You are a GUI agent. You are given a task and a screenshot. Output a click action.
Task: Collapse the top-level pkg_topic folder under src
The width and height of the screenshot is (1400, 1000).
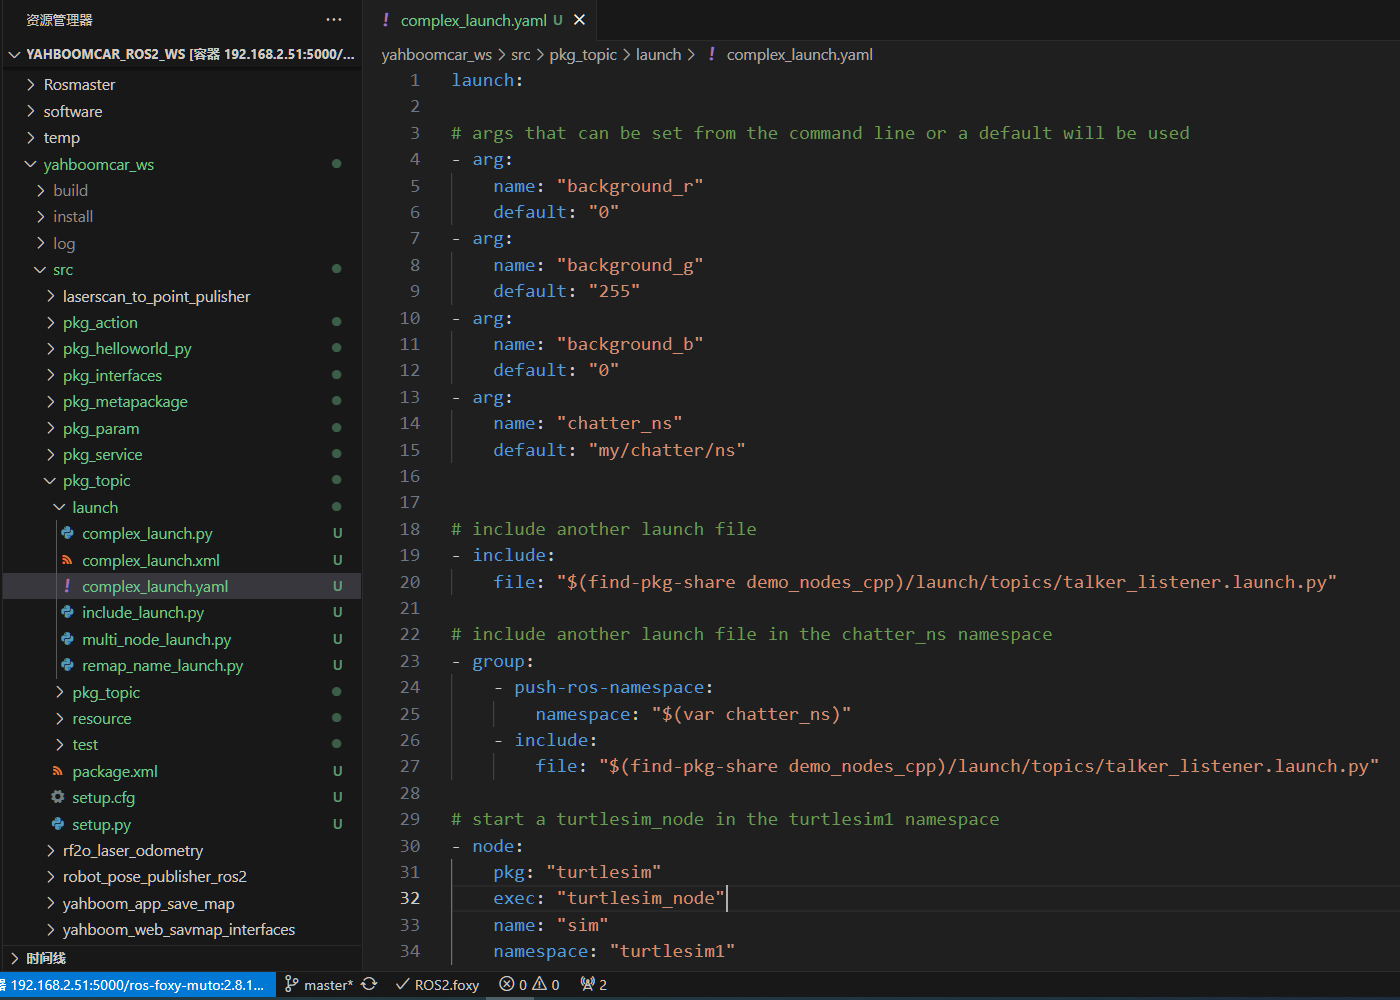click(51, 480)
